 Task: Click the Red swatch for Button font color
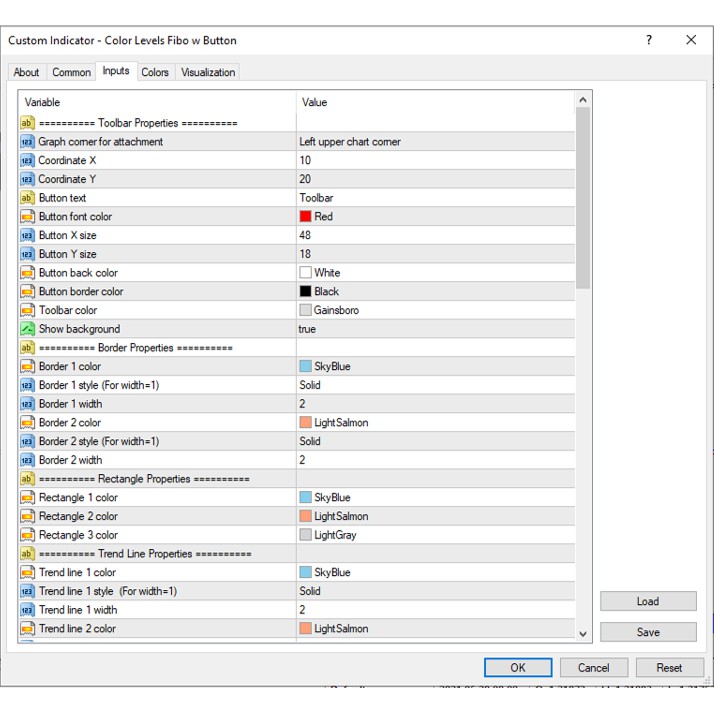click(x=306, y=217)
